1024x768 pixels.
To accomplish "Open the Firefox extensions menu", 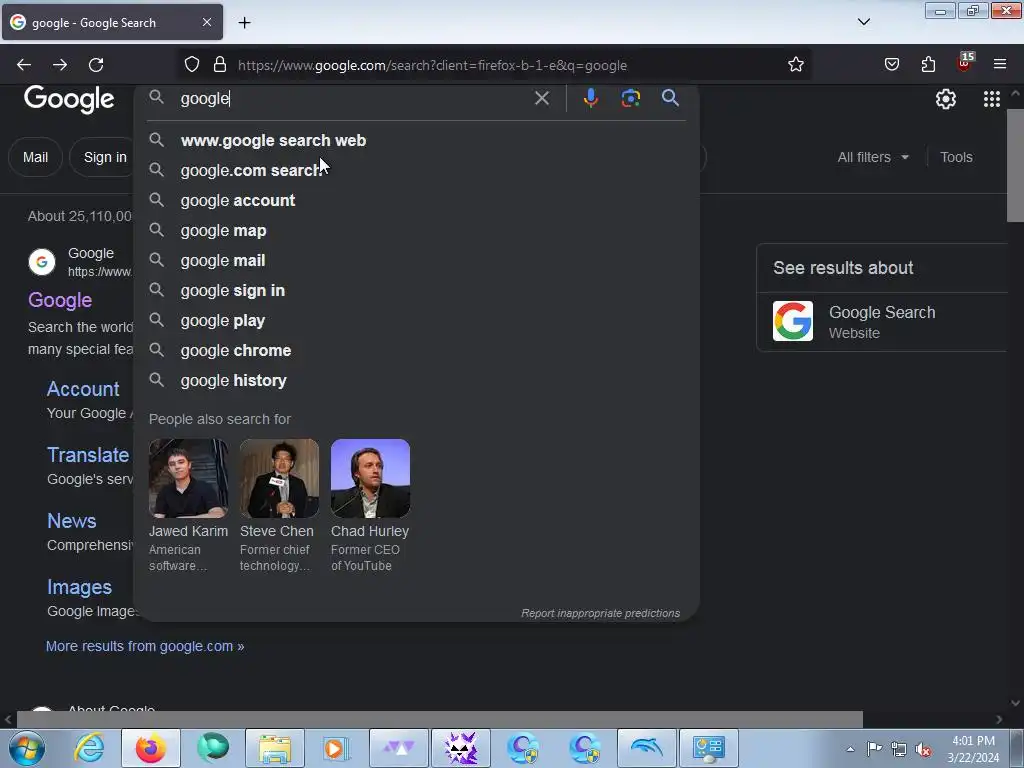I will click(928, 65).
